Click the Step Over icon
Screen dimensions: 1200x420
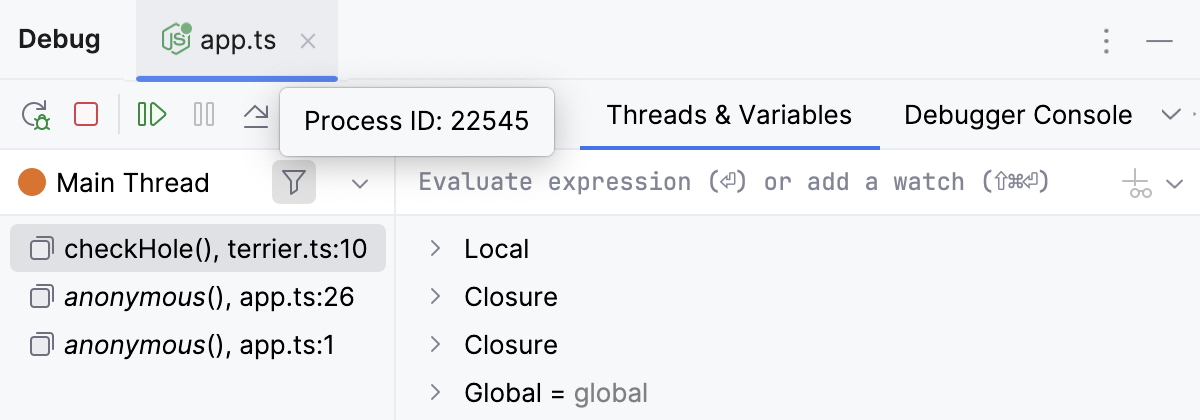click(257, 116)
